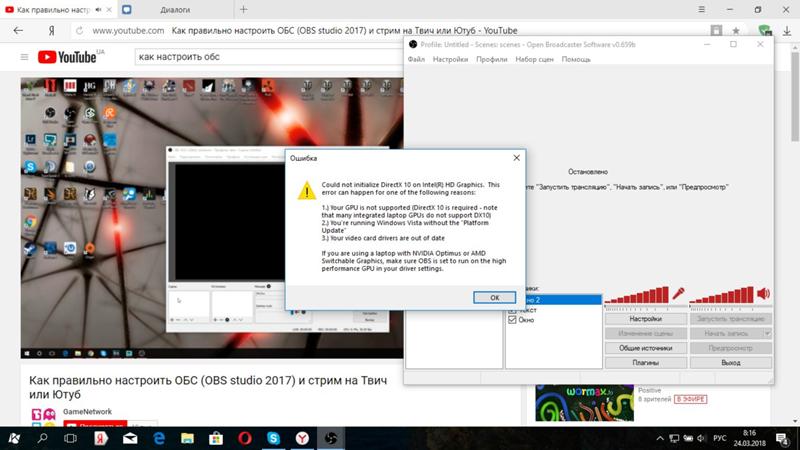Viewport: 800px width, 450px height.
Task: Open the Файл menu in OBS
Action: (x=416, y=59)
